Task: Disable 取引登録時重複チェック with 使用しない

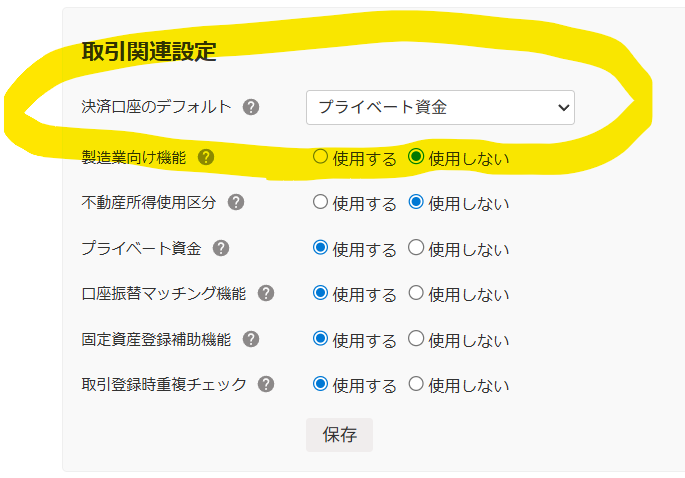Action: 417,384
